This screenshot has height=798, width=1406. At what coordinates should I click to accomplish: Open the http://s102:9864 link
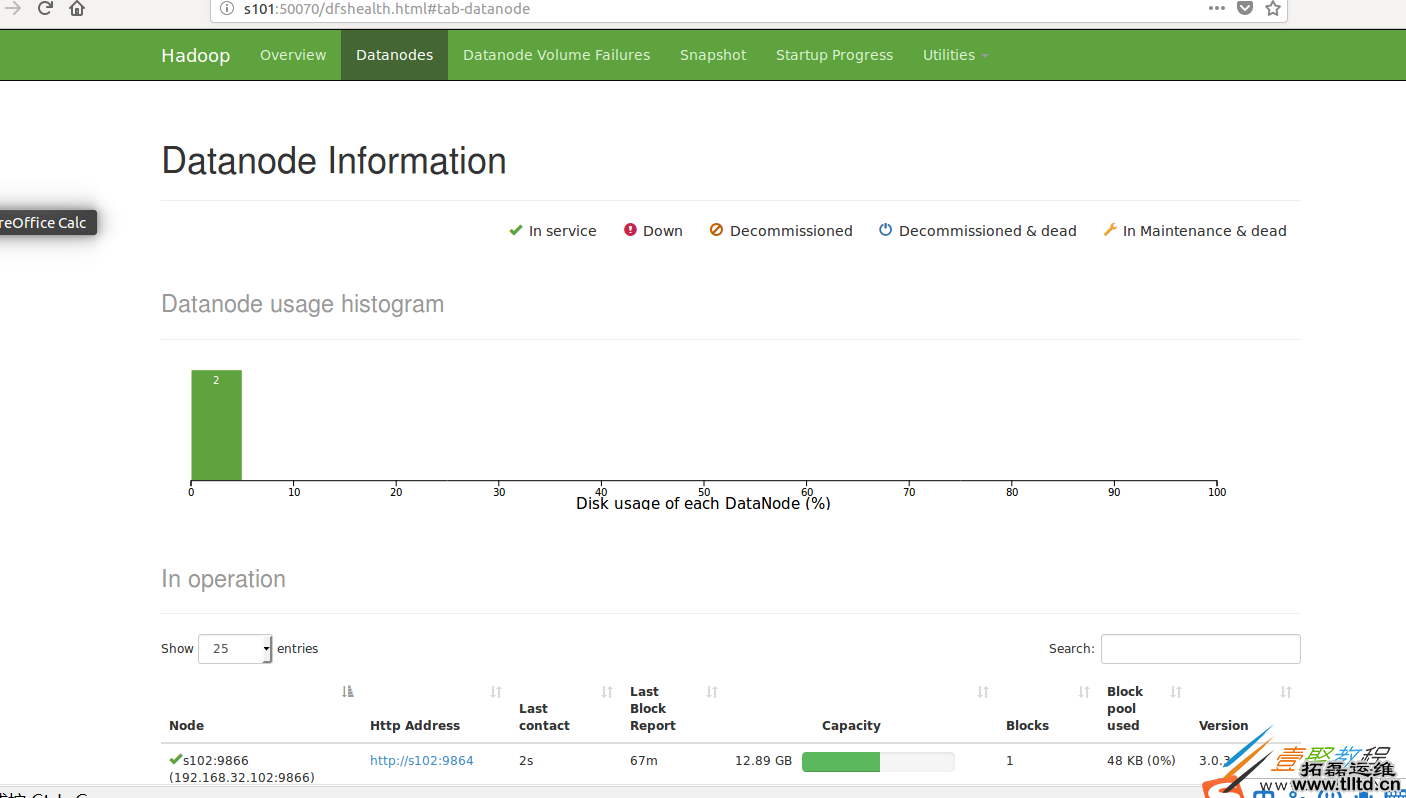[421, 761]
